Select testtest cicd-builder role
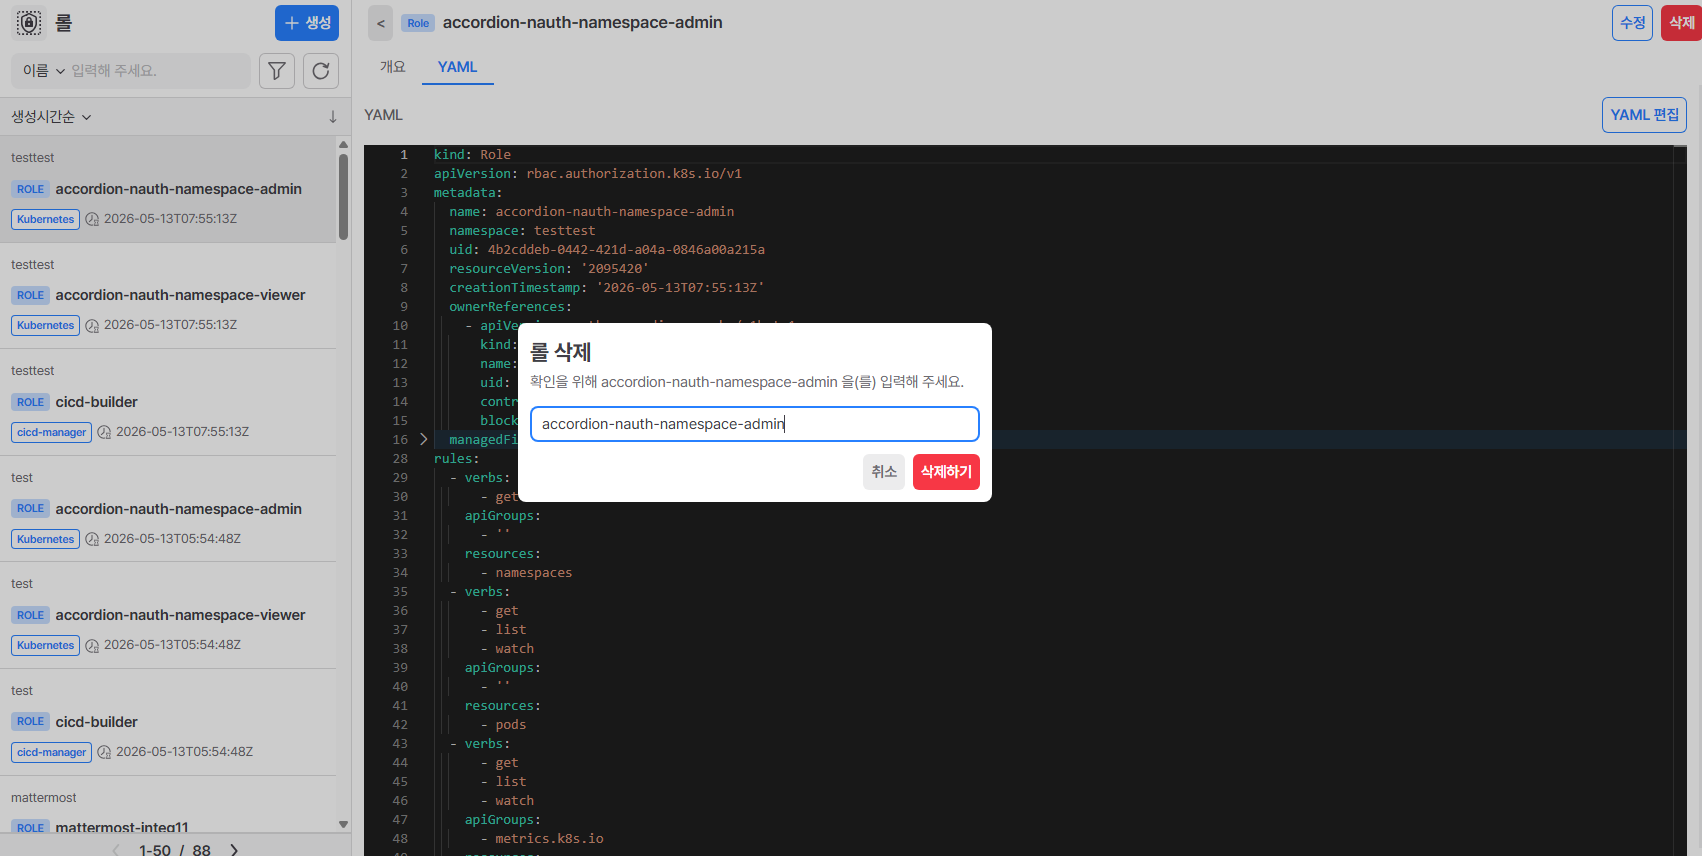 (168, 402)
